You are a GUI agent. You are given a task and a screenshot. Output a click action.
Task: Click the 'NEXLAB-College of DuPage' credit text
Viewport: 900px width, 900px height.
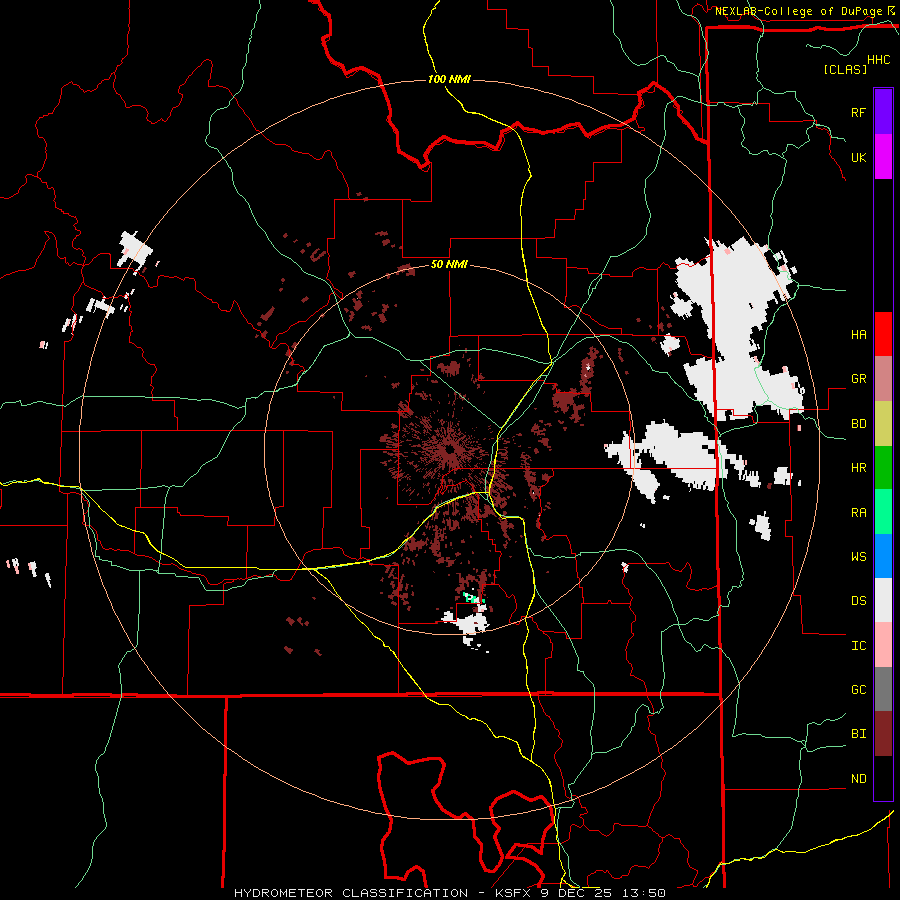coord(798,11)
